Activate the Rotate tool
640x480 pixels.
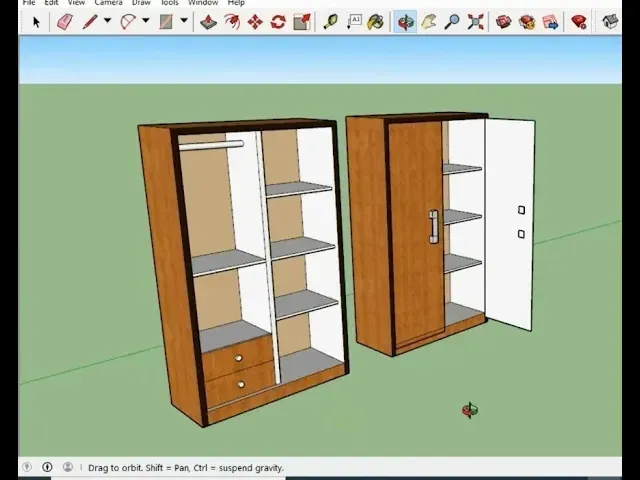pyautogui.click(x=278, y=21)
